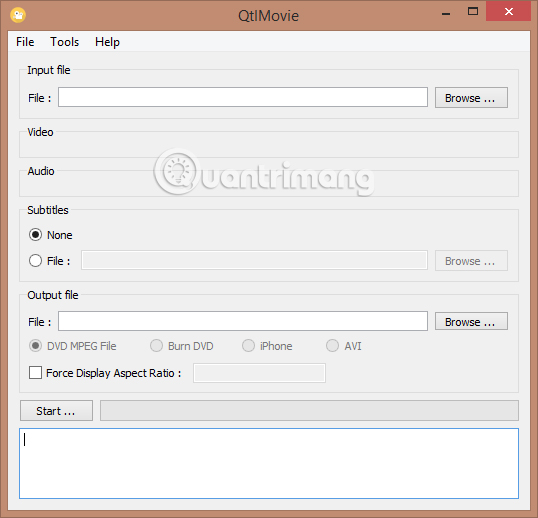Start the conversion with Start button

pyautogui.click(x=56, y=411)
